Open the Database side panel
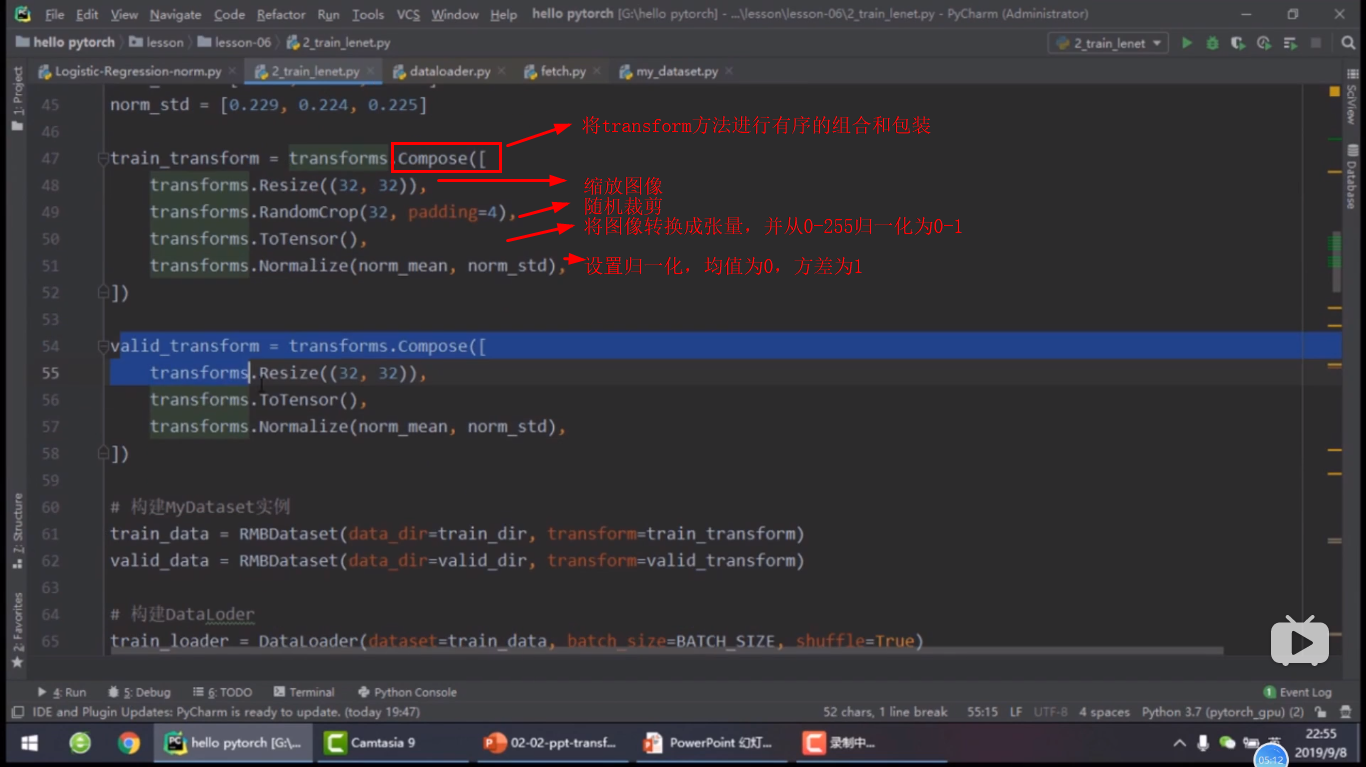 [x=1351, y=177]
